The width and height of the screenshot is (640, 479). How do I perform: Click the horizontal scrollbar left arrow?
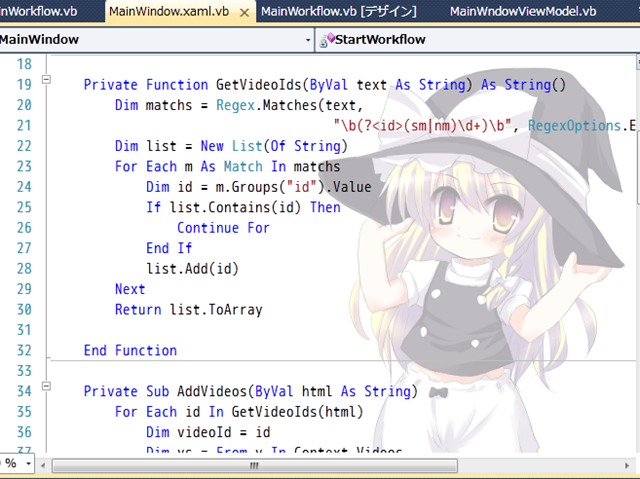click(x=45, y=465)
